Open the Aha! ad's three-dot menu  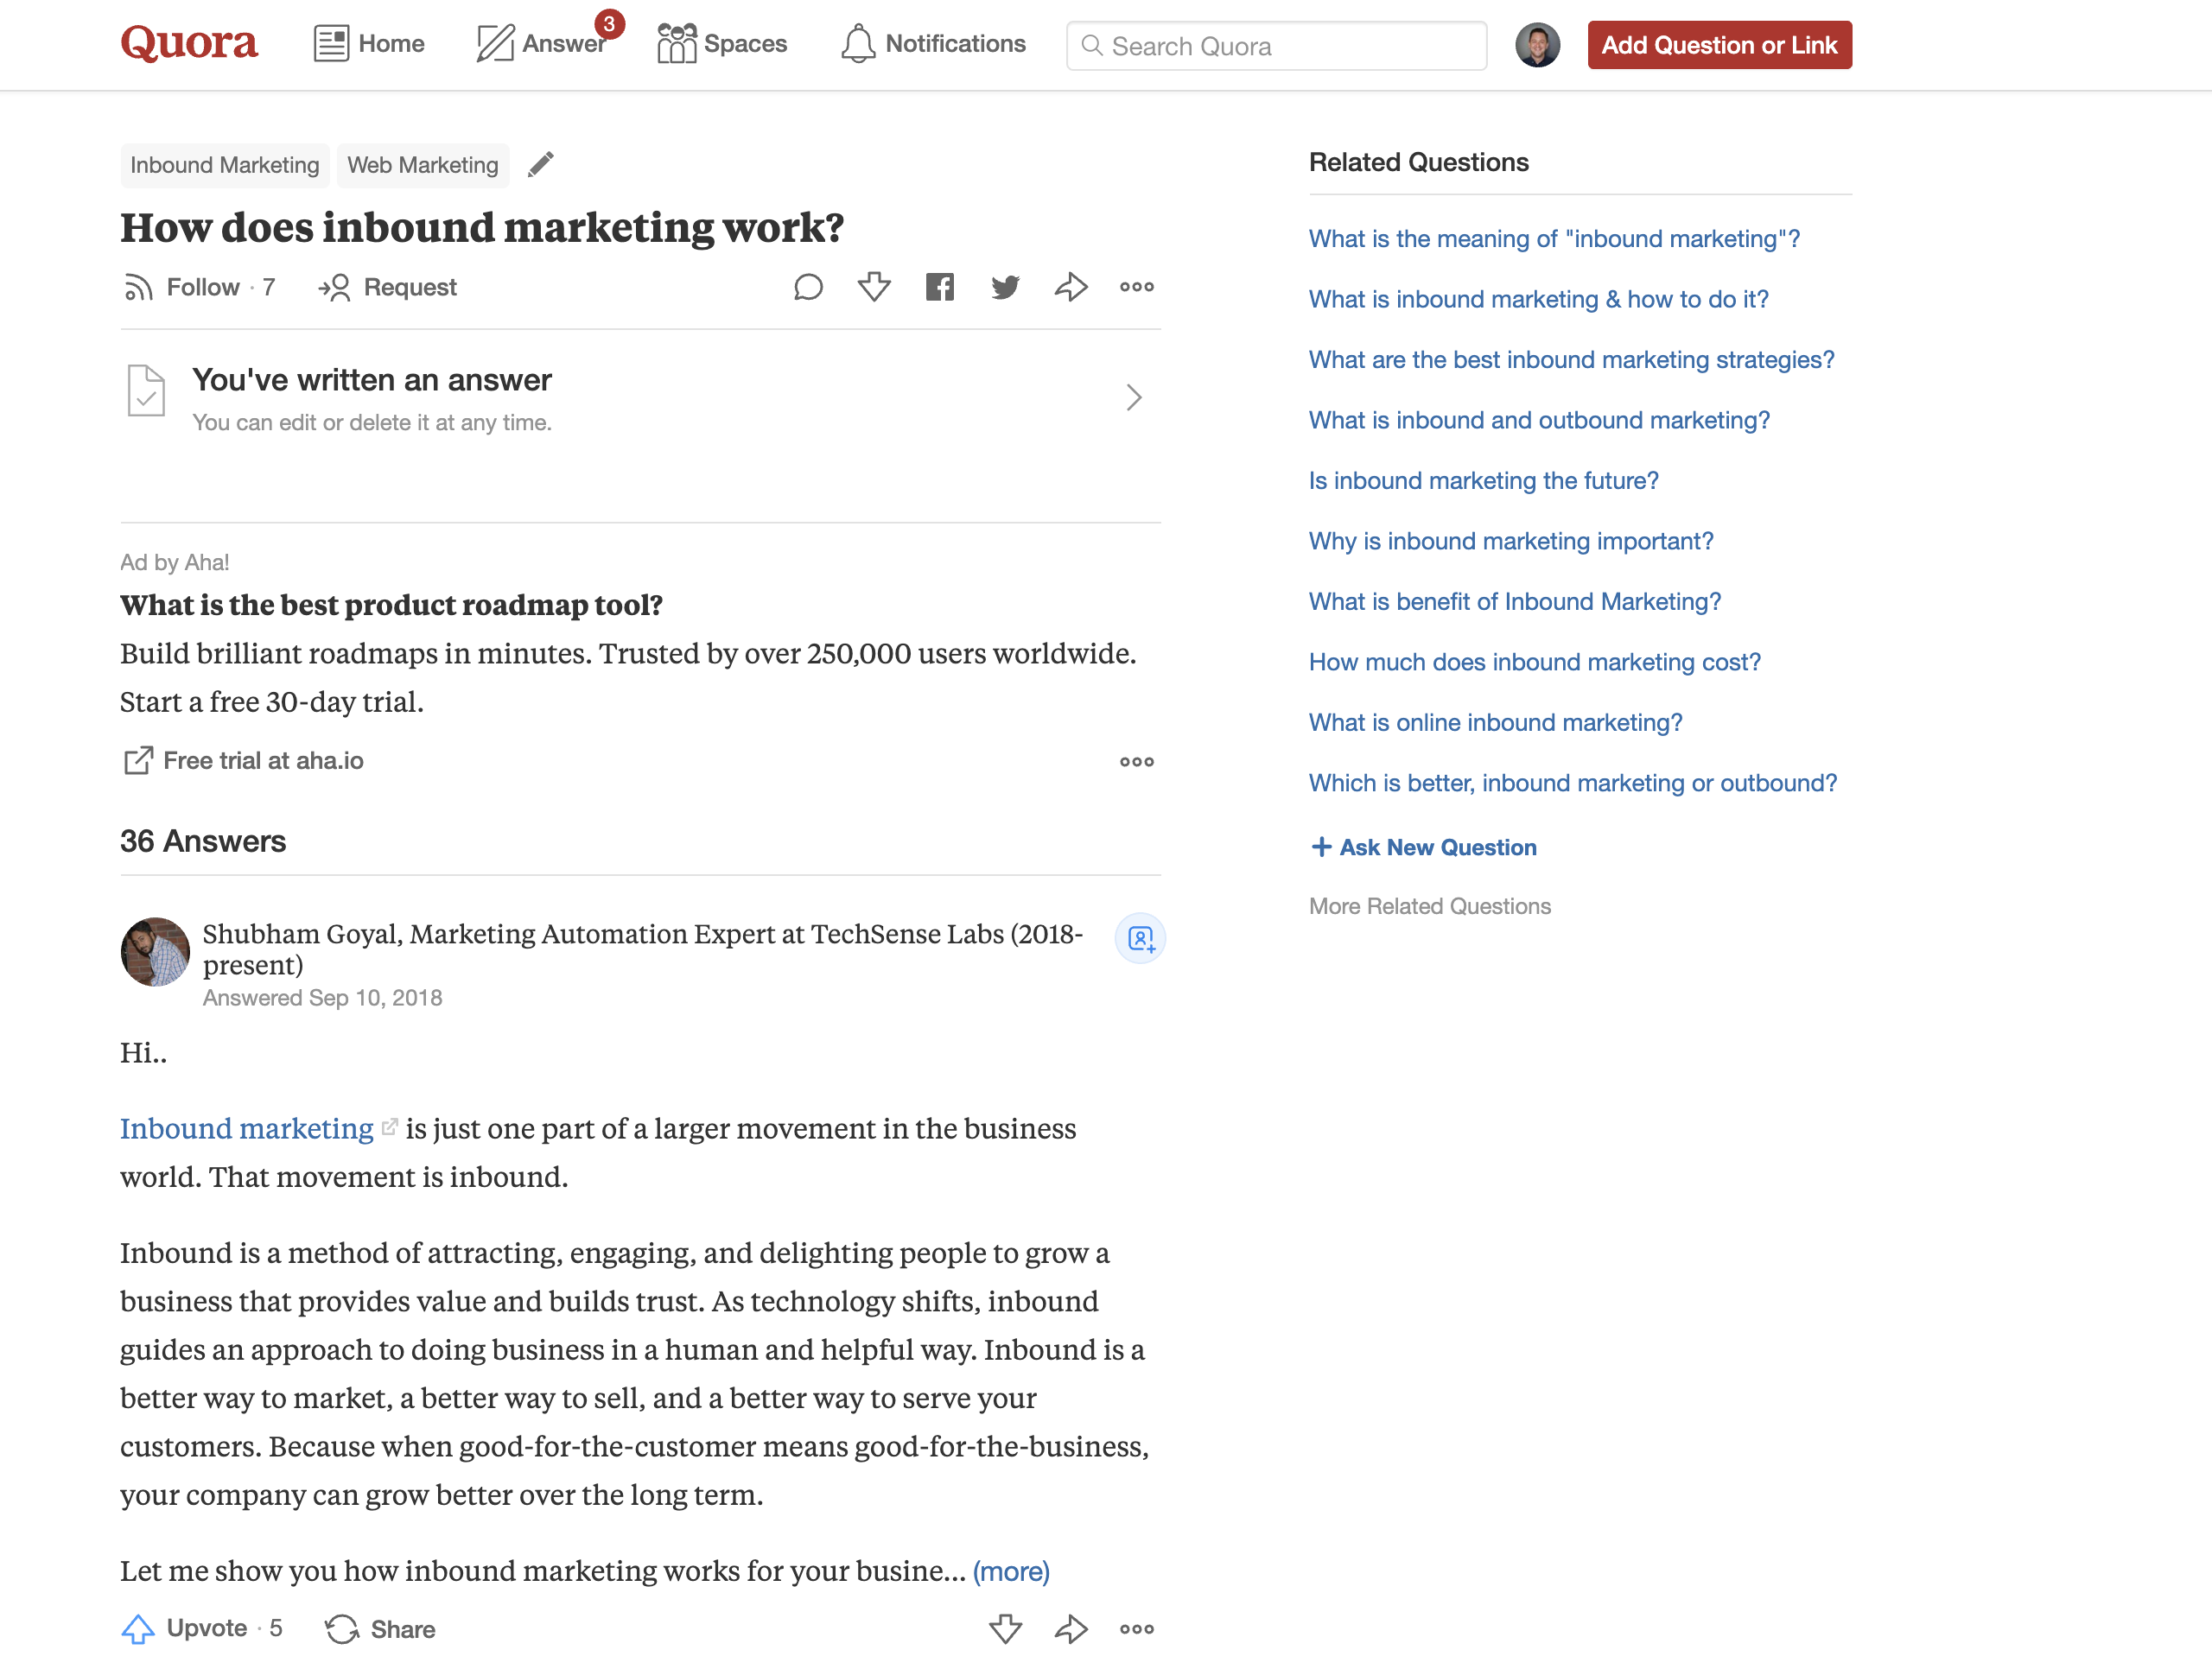point(1137,762)
